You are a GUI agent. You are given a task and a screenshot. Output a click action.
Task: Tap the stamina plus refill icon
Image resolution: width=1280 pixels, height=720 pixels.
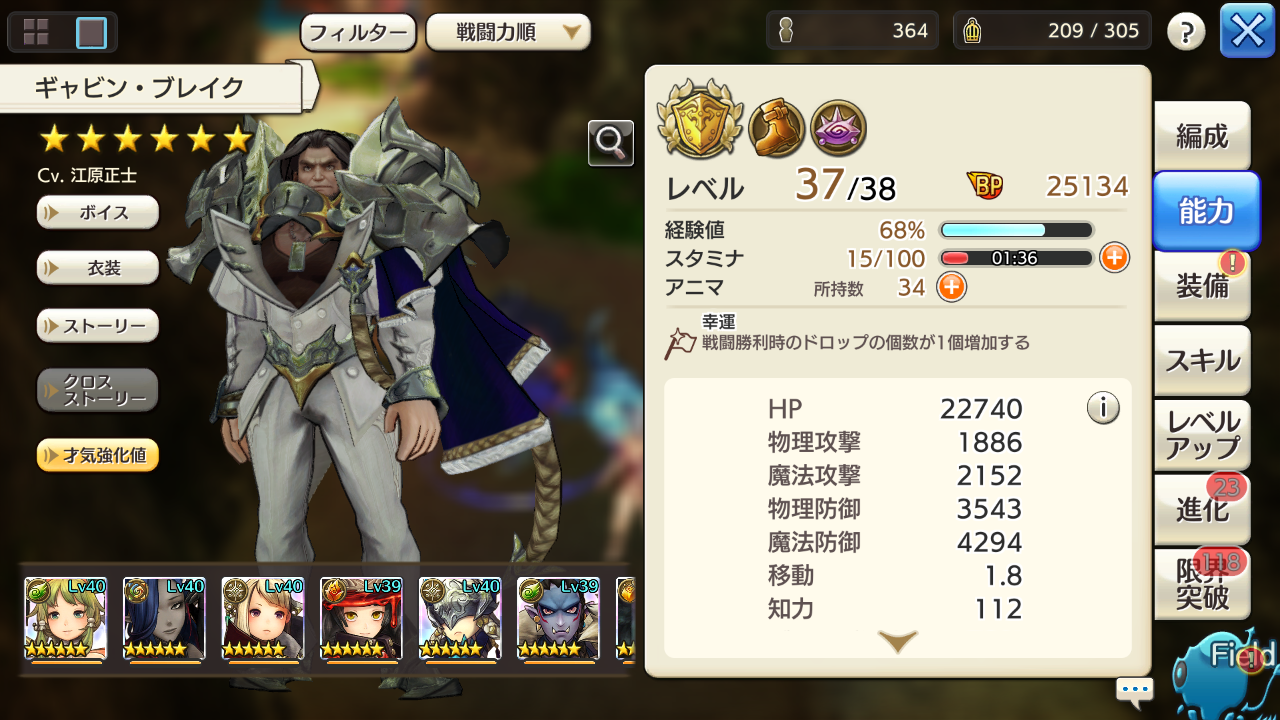point(1114,258)
